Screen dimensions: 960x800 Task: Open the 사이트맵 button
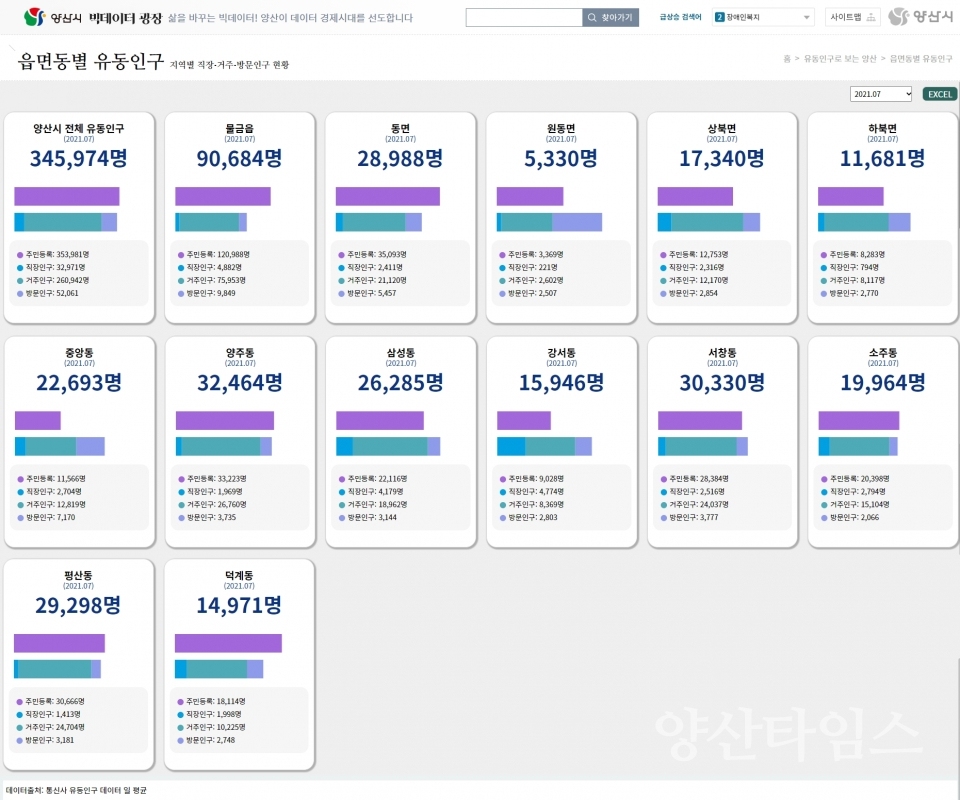pos(853,17)
